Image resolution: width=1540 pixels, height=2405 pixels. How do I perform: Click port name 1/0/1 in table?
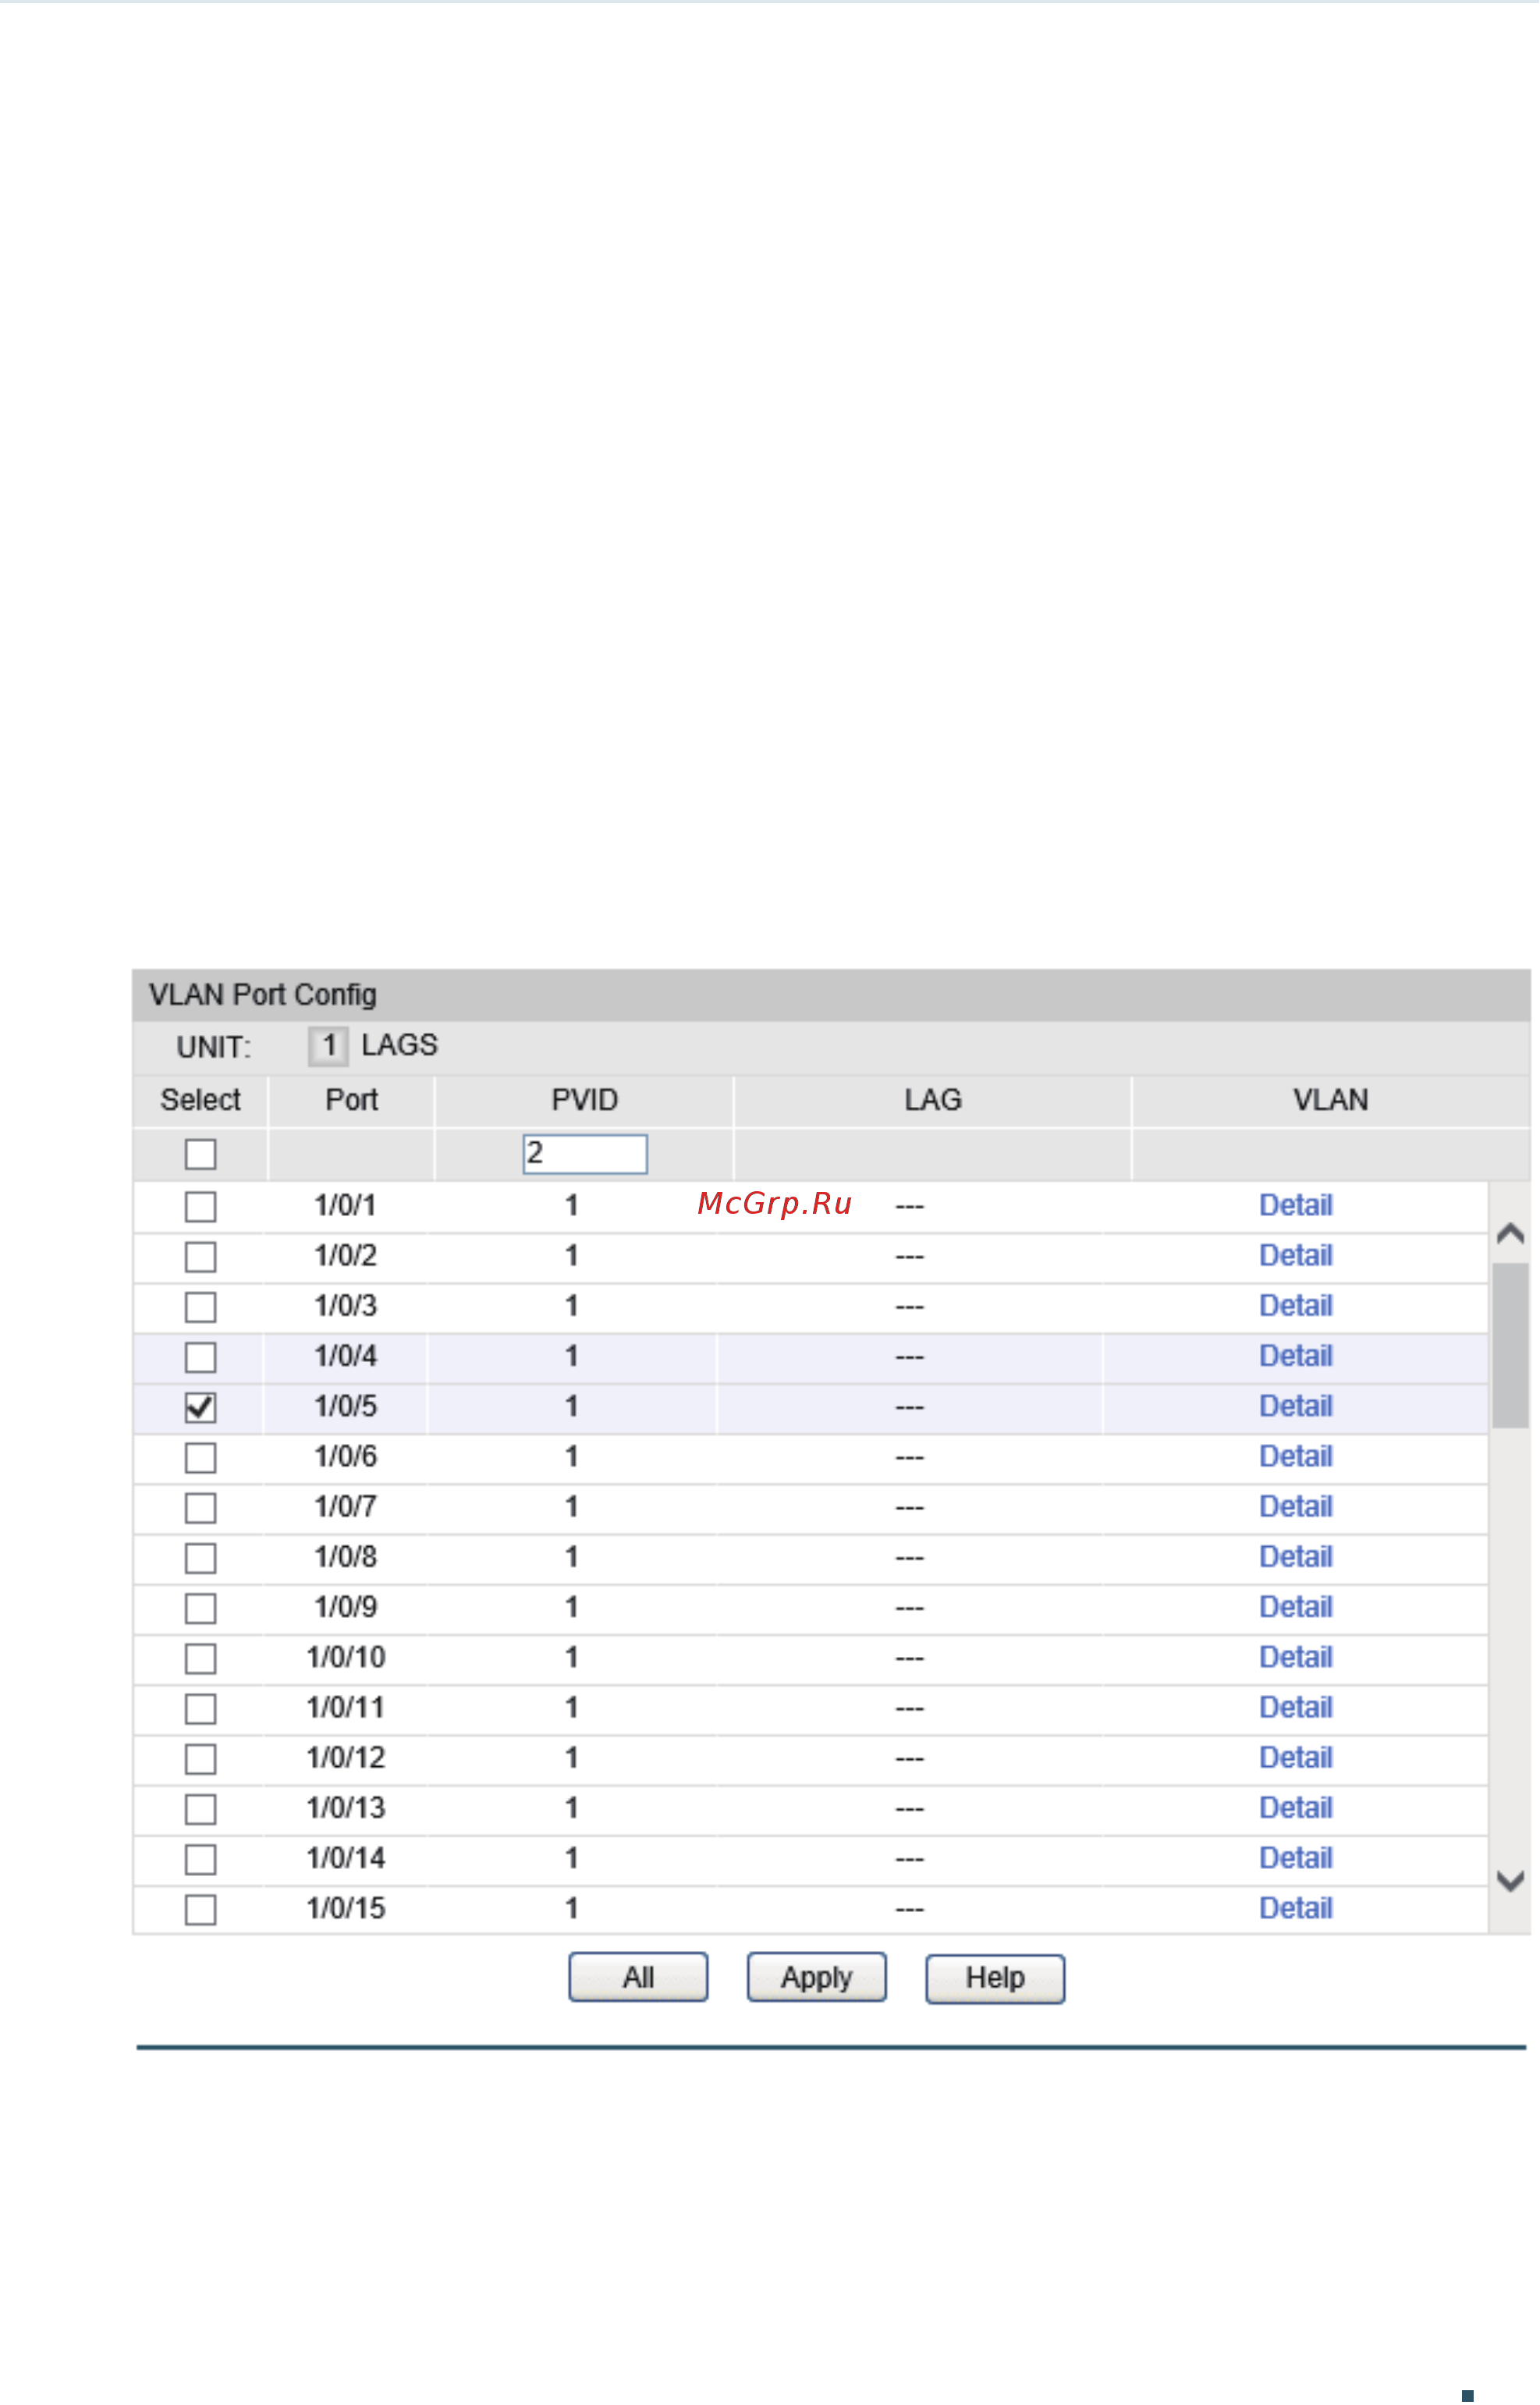pyautogui.click(x=345, y=1205)
